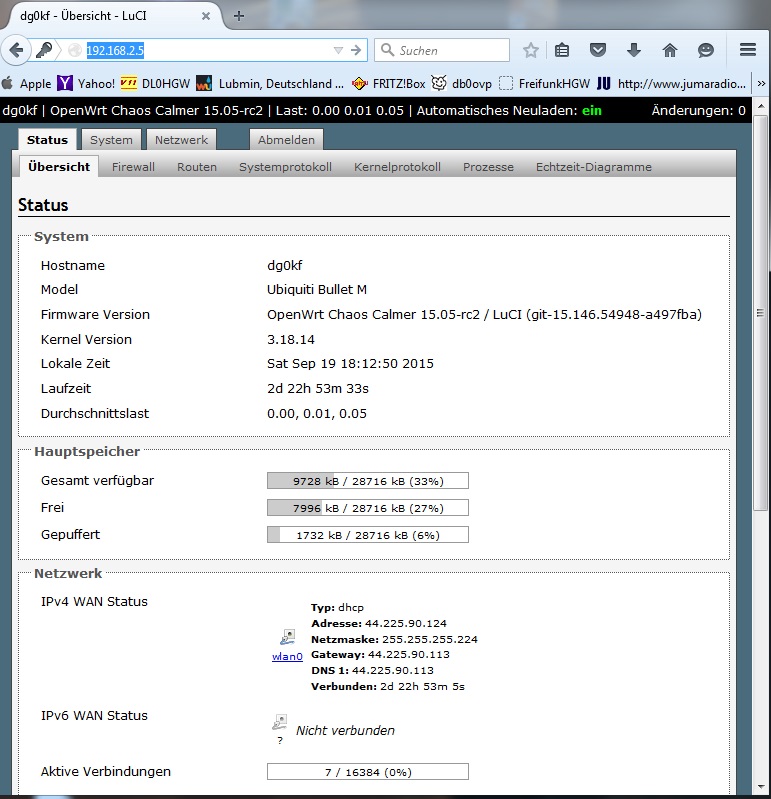Image resolution: width=771 pixels, height=799 pixels.
Task: Click the model value Ubiquiti Bullet M
Action: tap(317, 289)
